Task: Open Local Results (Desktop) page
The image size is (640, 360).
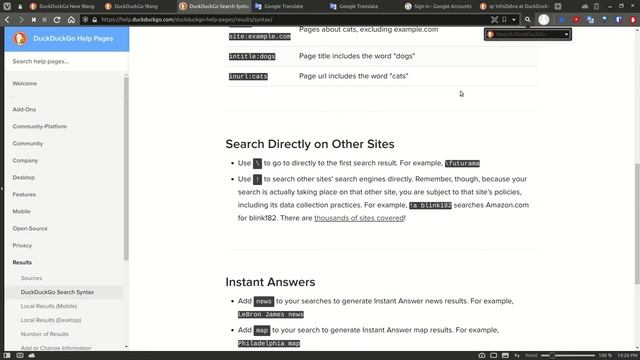Action: pos(51,320)
